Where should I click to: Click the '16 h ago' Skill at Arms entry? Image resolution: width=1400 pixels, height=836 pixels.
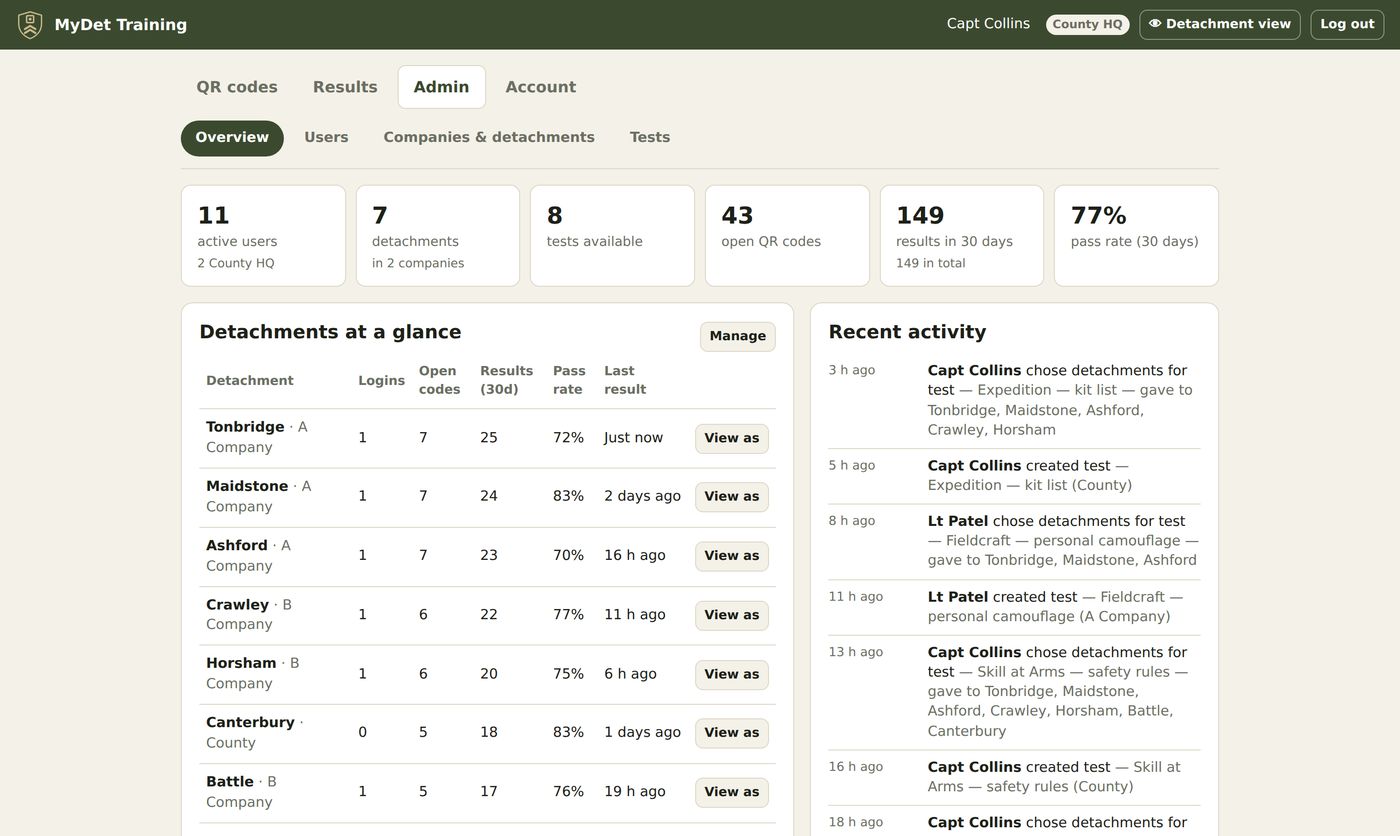point(1014,778)
